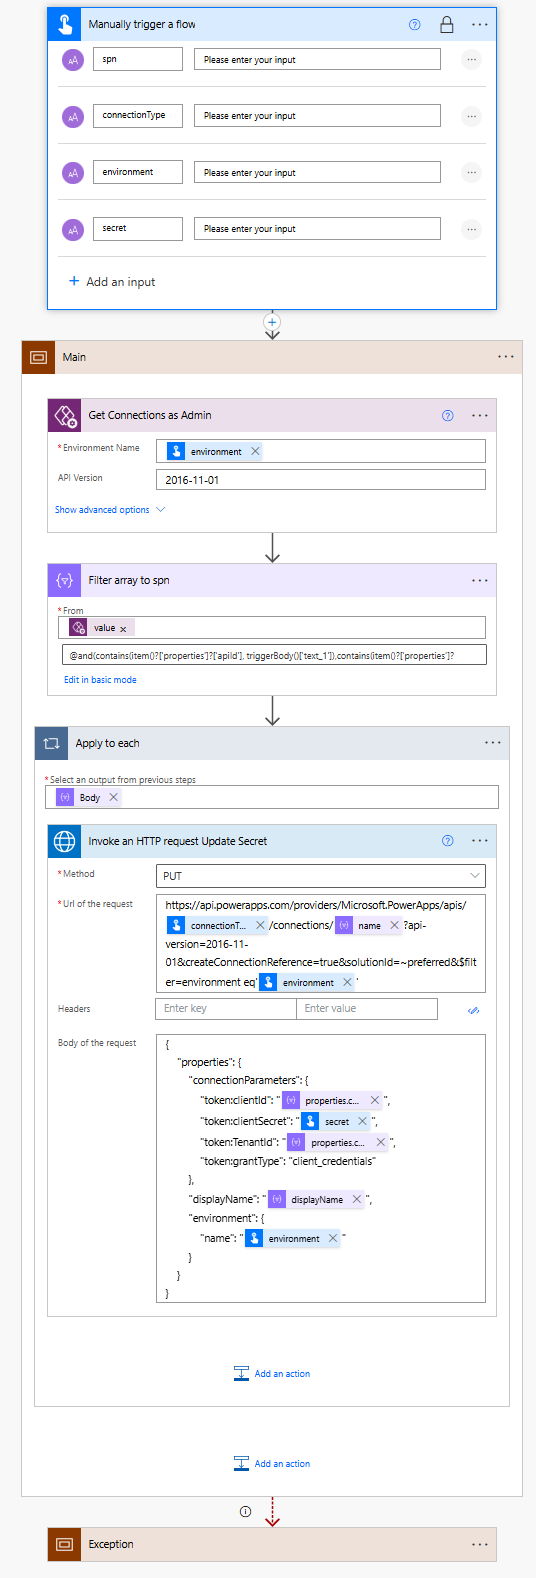Collapse the Apply to each header
The width and height of the screenshot is (536, 1578).
(x=272, y=743)
